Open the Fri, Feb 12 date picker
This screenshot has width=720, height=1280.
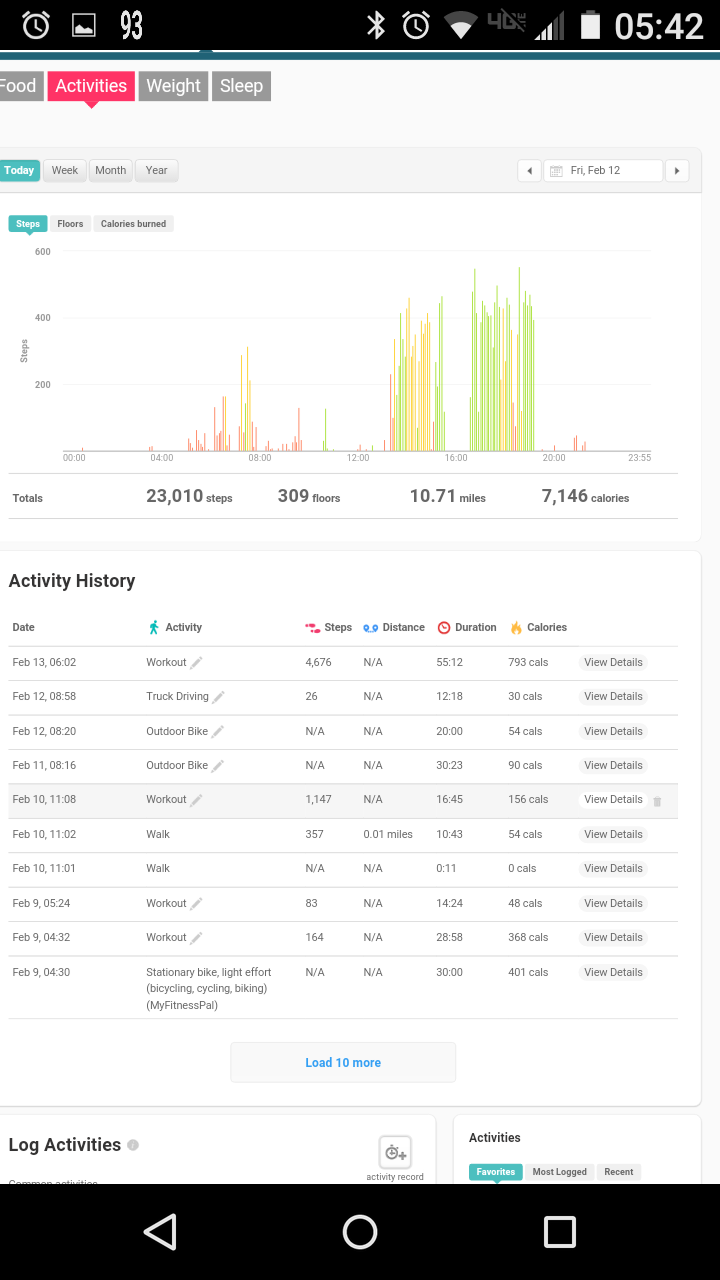pos(604,171)
